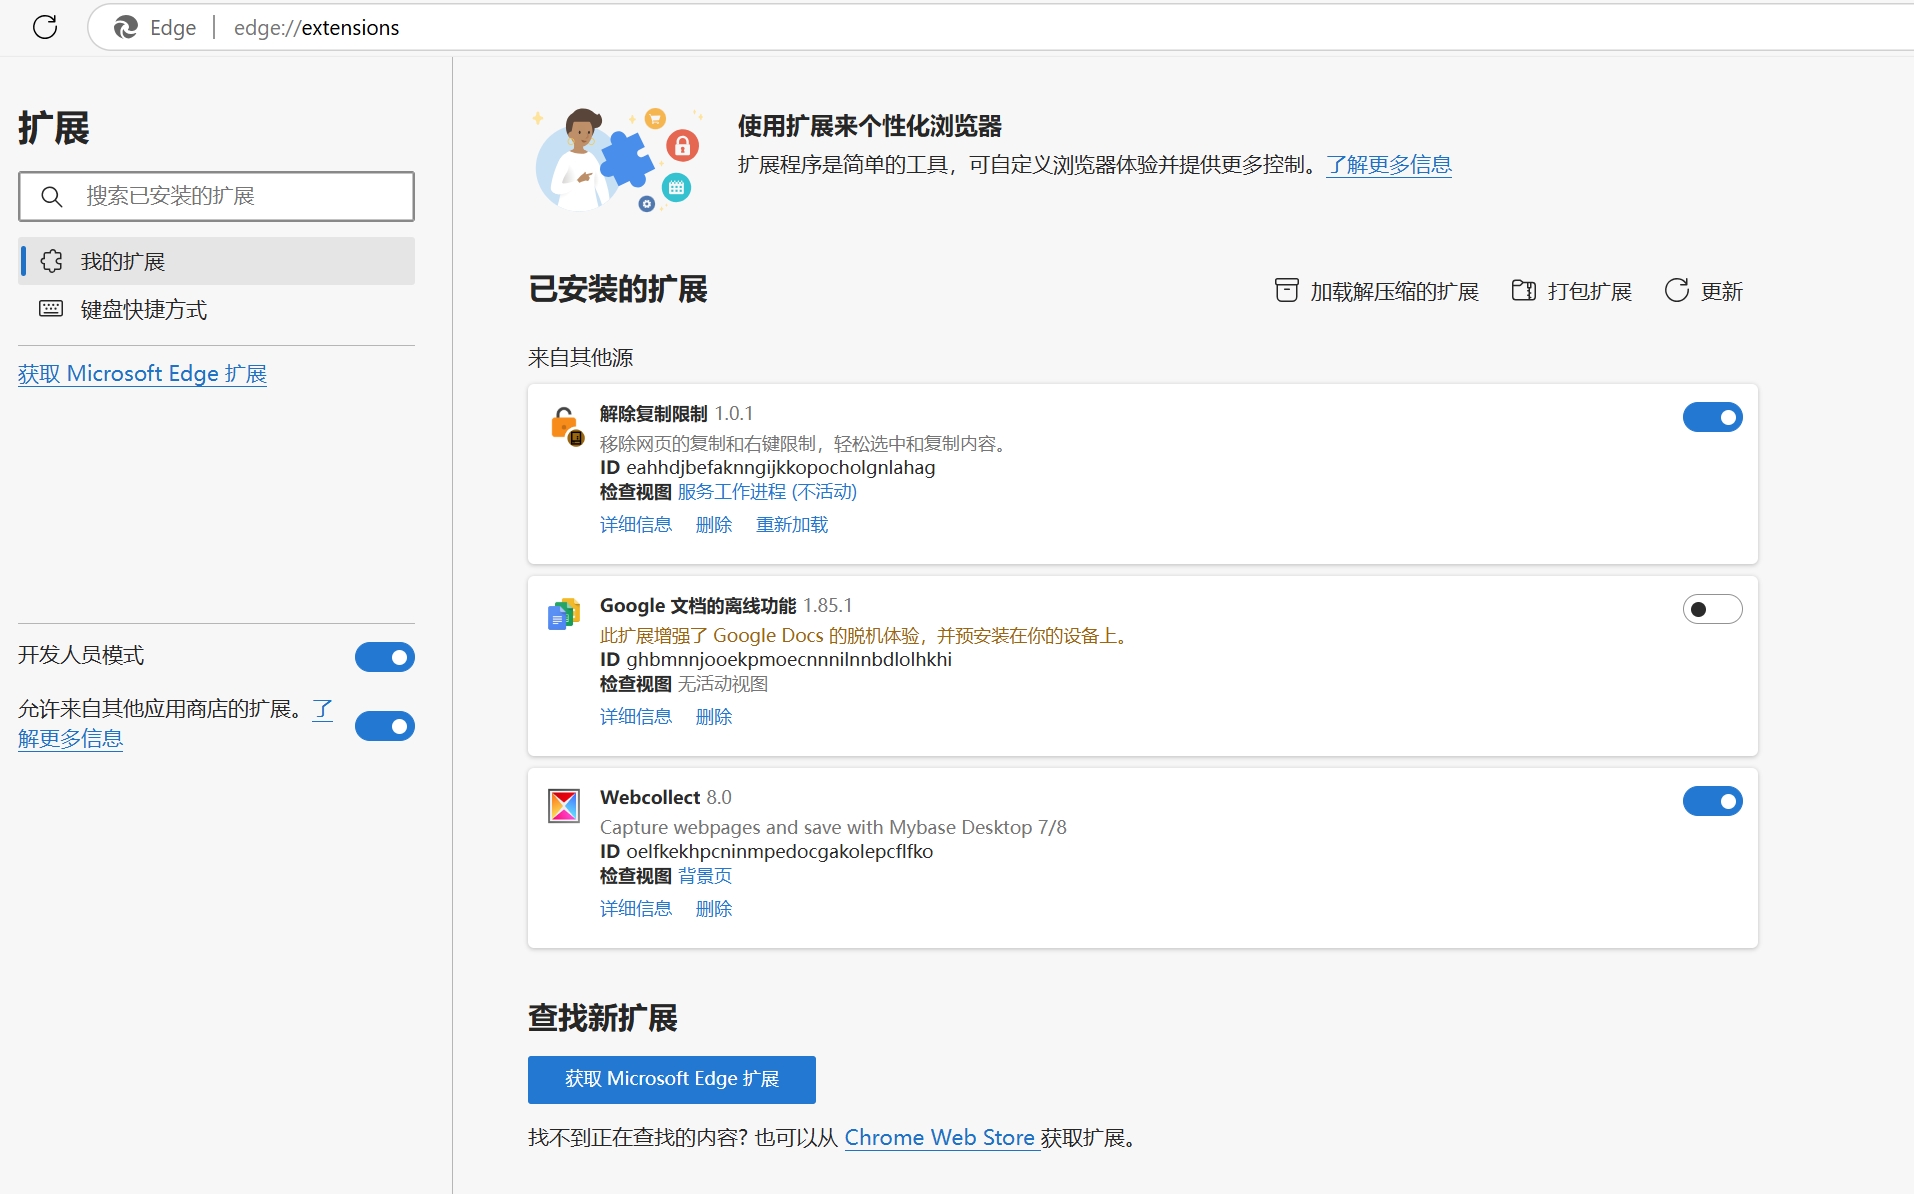The image size is (1914, 1194).
Task: Click ID oelfkekhpcninmpedocgakolepcflfko text
Action: pos(766,852)
